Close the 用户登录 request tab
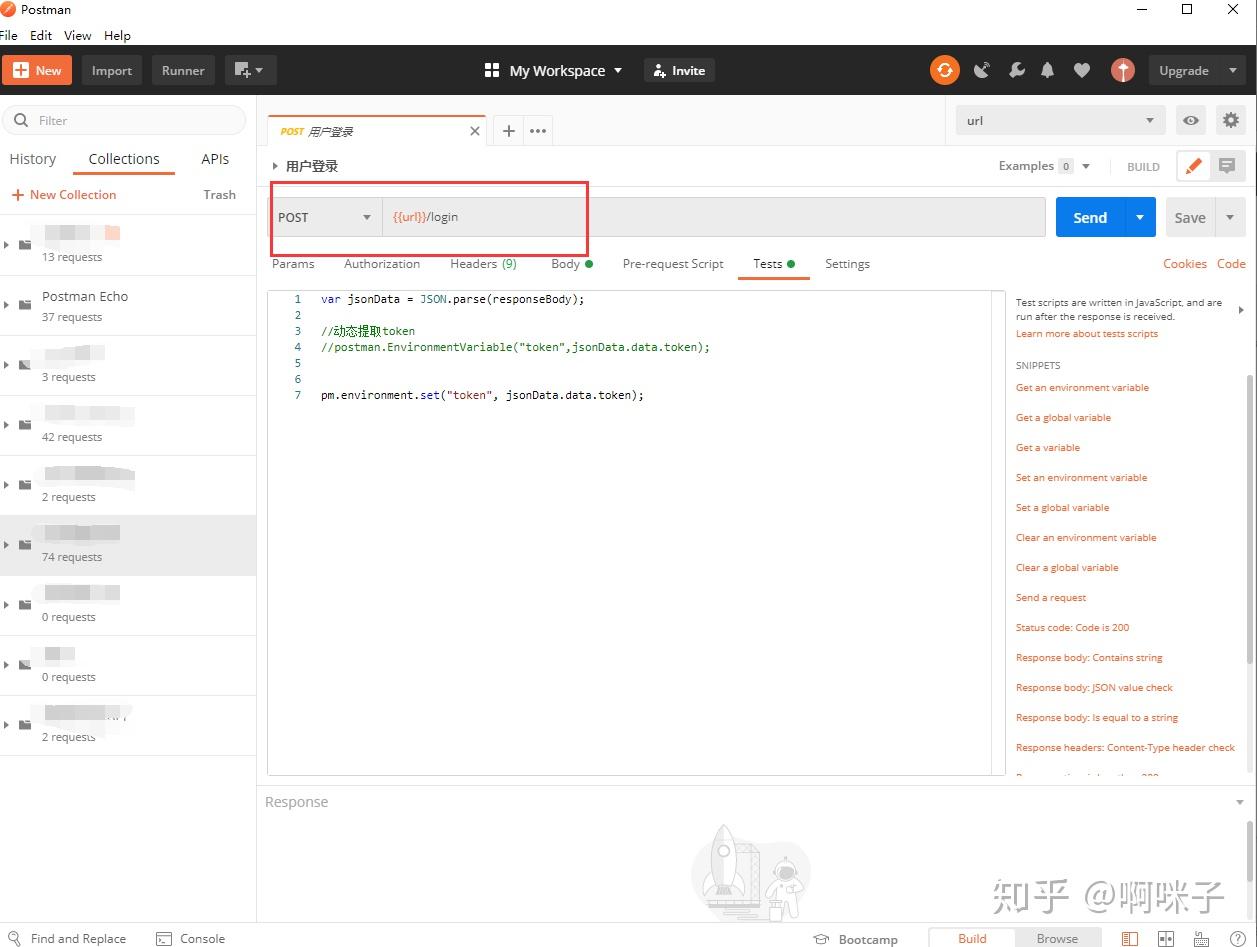 475,131
